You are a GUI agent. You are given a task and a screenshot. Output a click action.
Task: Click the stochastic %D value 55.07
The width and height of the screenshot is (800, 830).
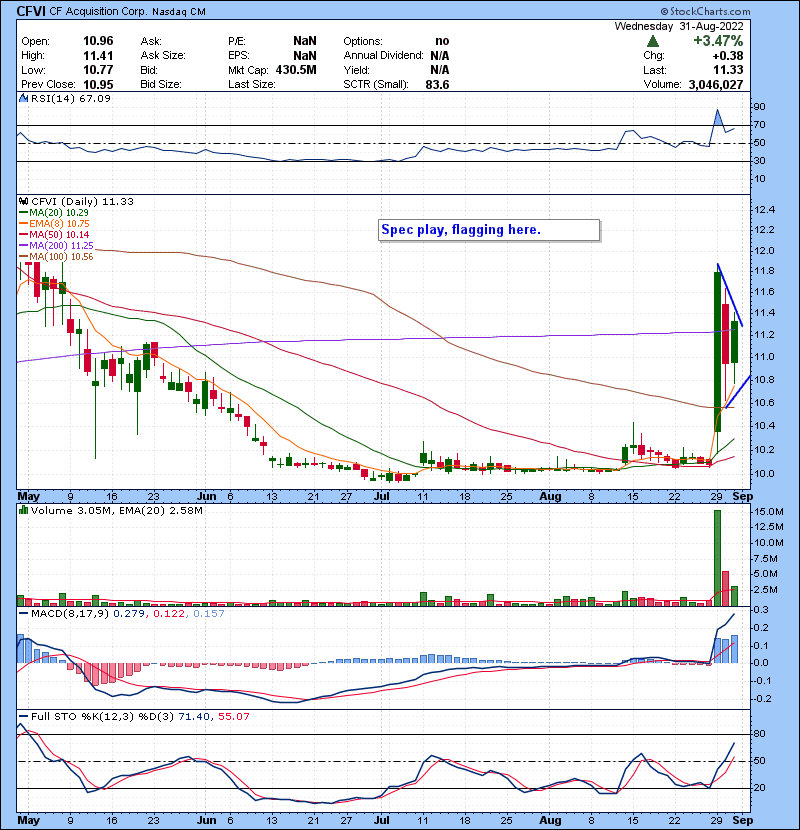pos(233,717)
